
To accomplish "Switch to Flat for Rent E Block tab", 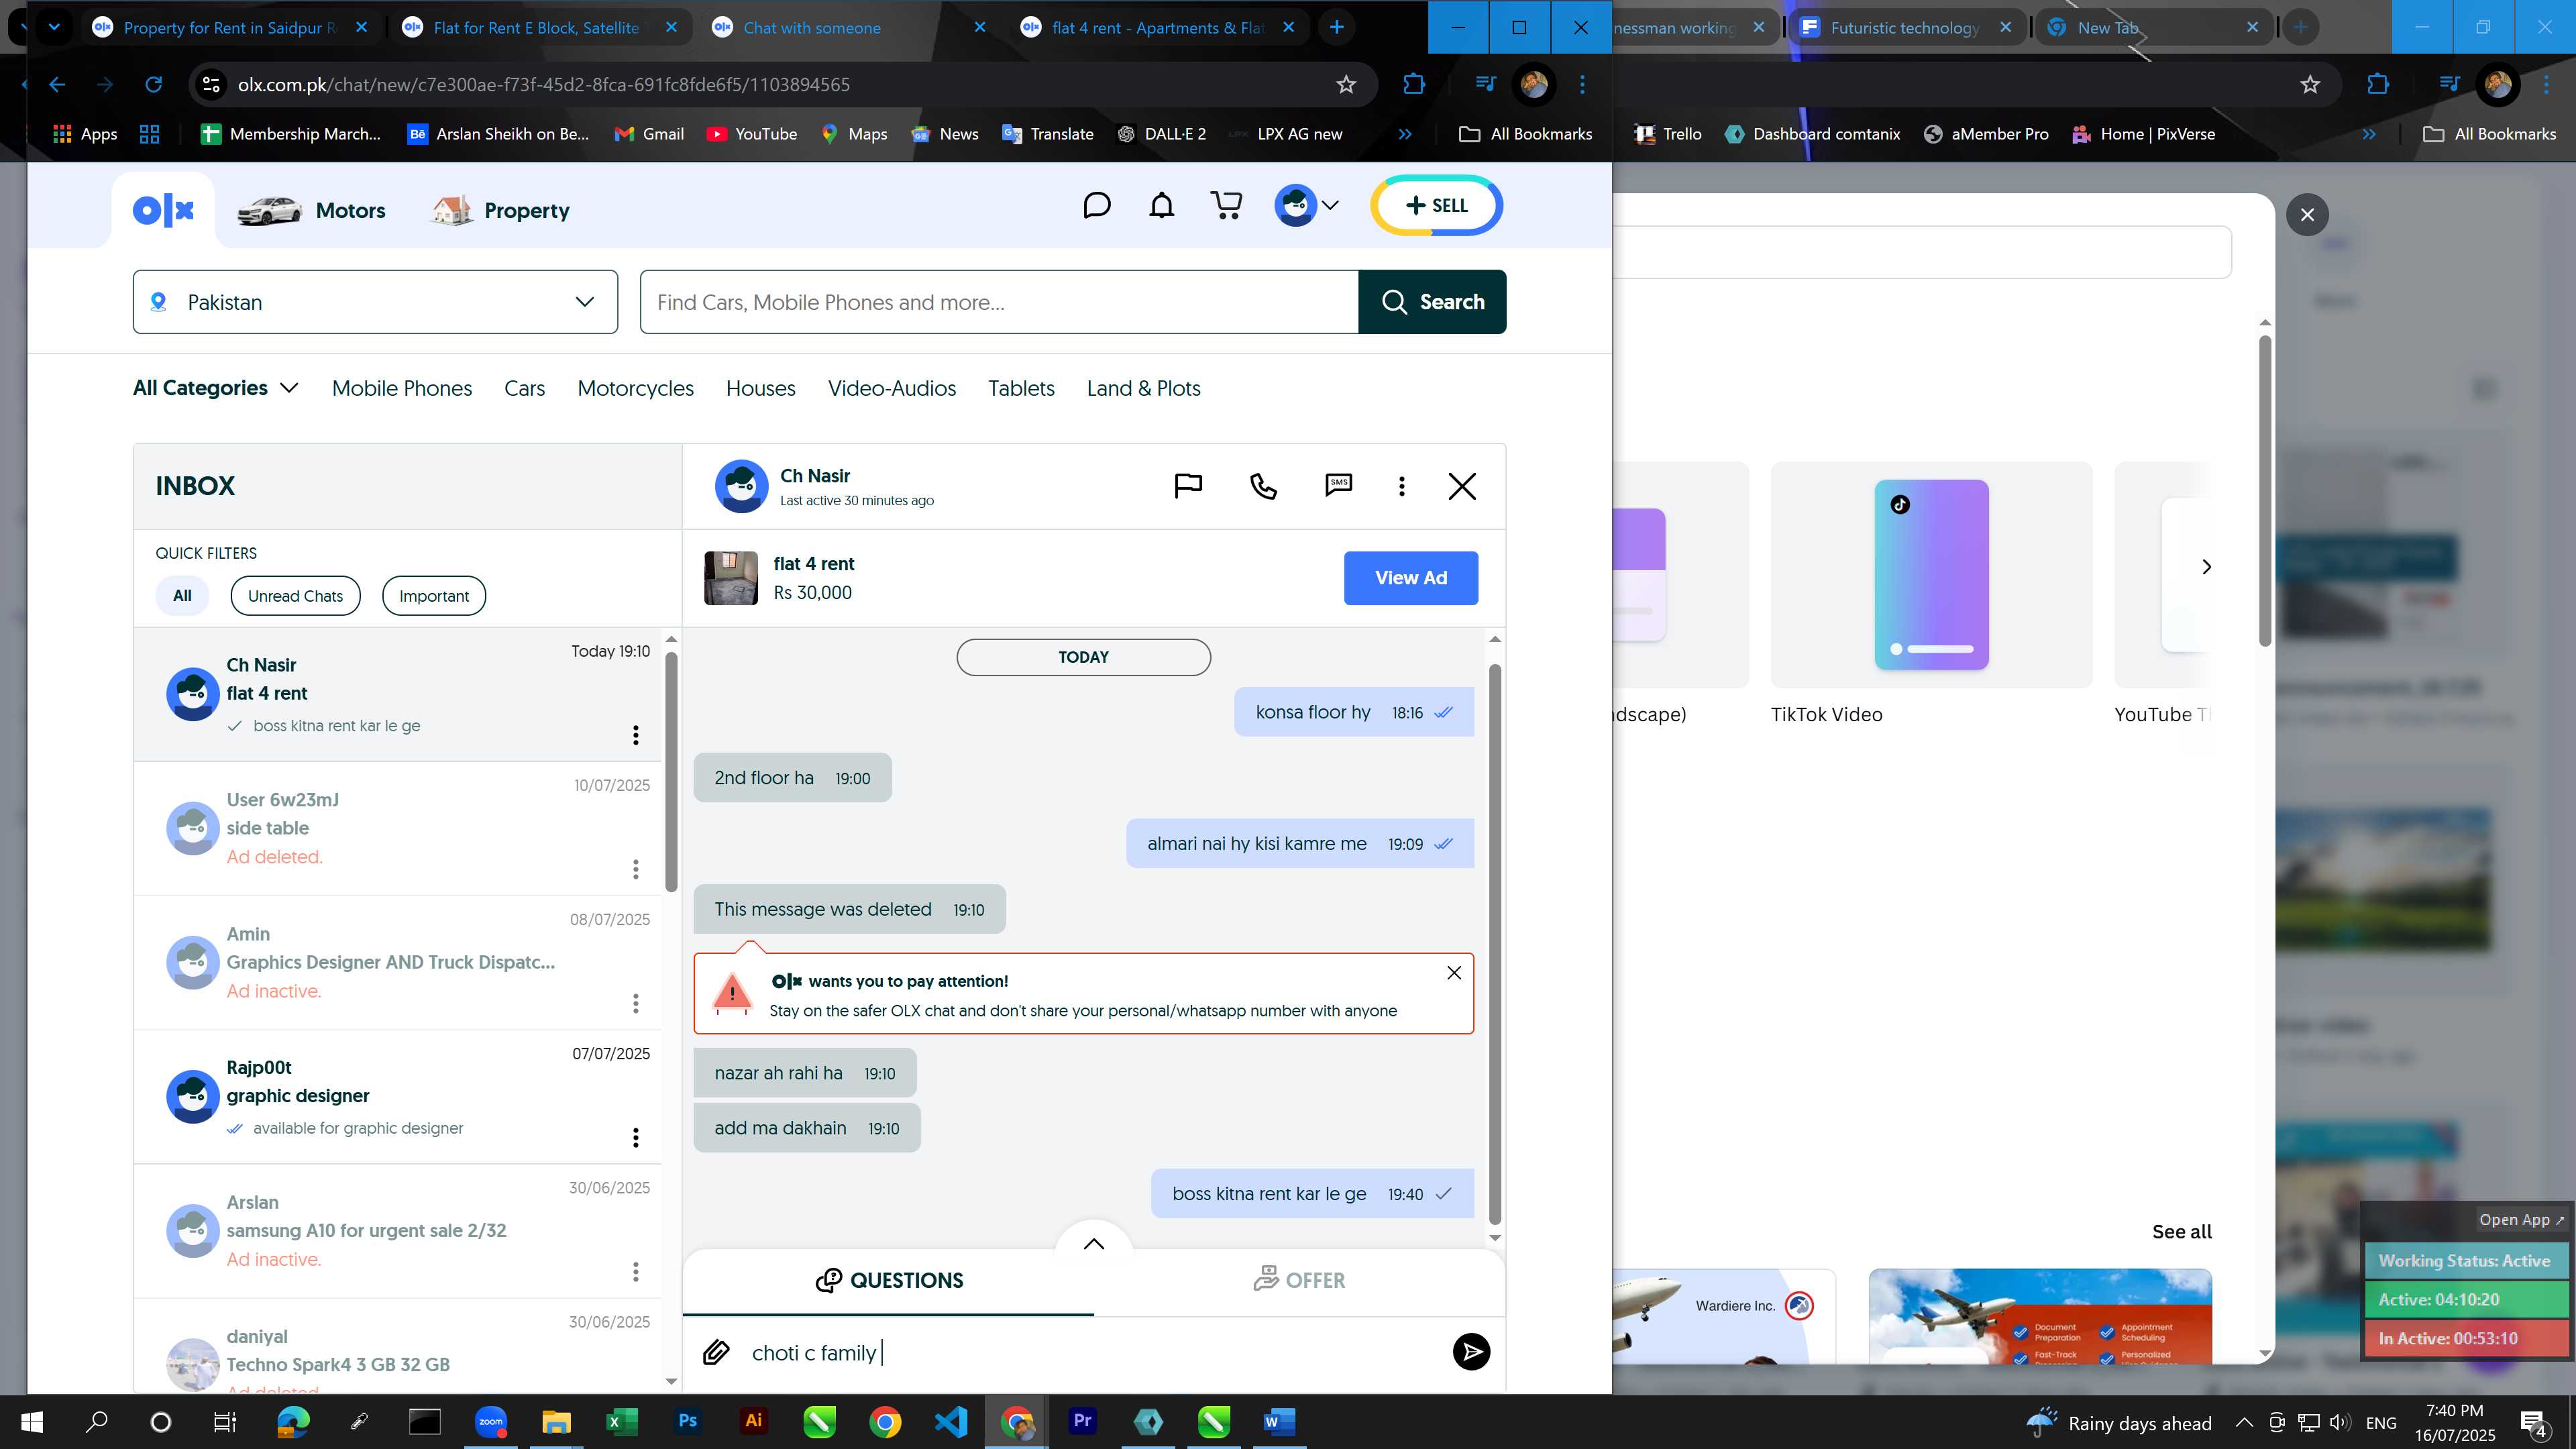I will click(540, 27).
